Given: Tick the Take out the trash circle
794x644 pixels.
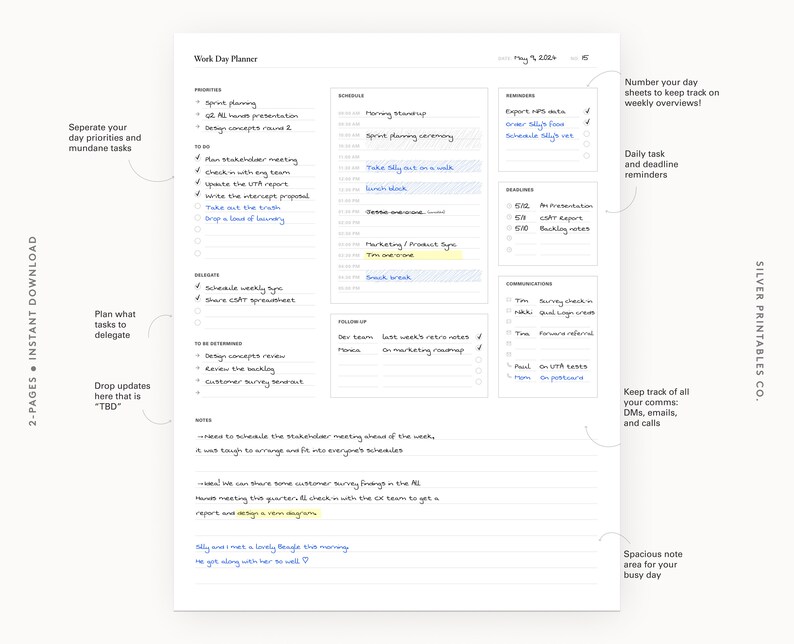Looking at the screenshot, I should 197,206.
